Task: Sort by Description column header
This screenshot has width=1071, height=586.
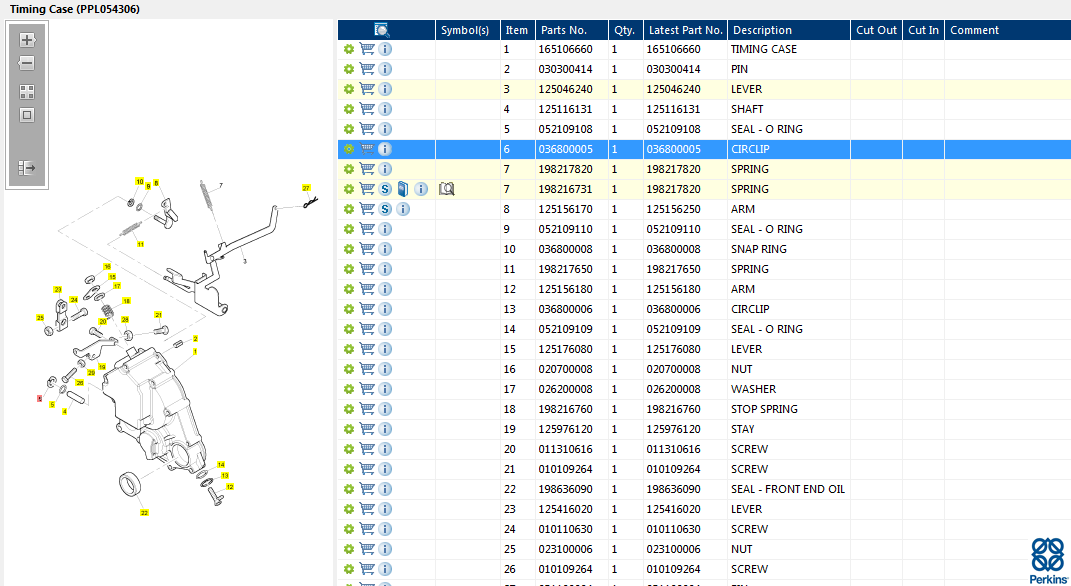Action: coord(761,30)
